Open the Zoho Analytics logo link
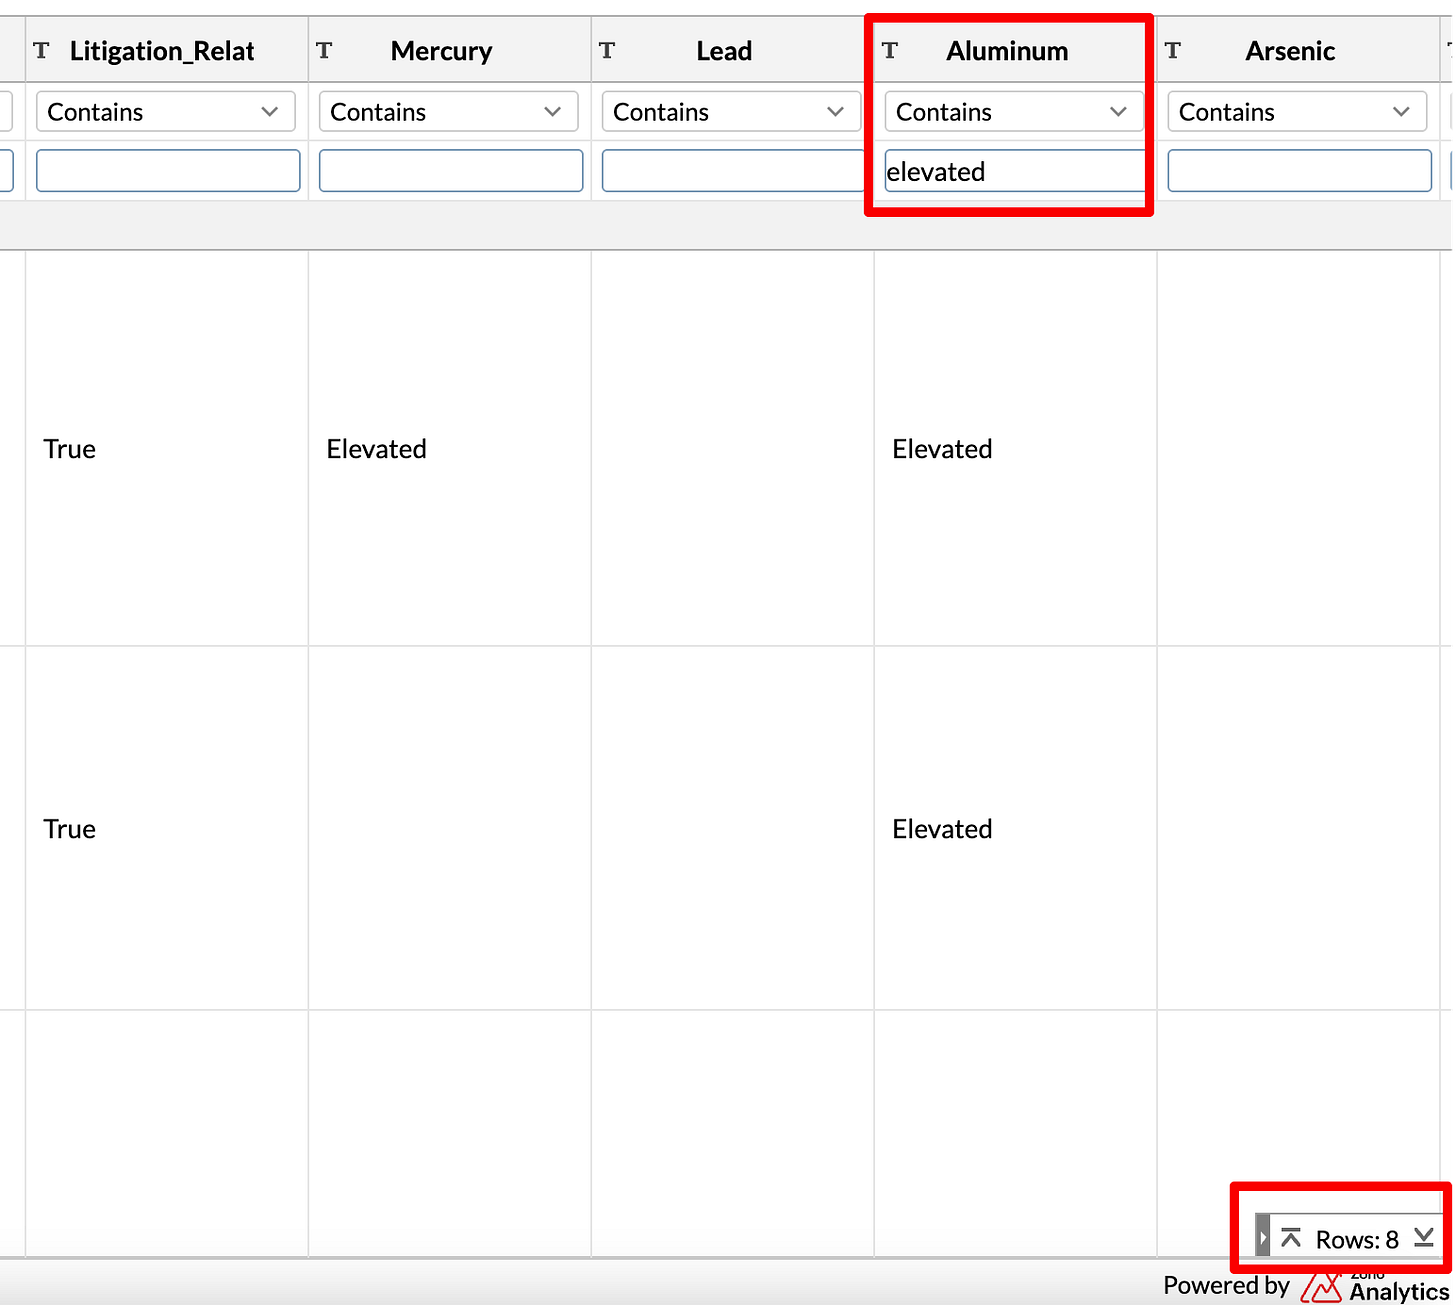1456x1305 pixels. pyautogui.click(x=1375, y=1287)
